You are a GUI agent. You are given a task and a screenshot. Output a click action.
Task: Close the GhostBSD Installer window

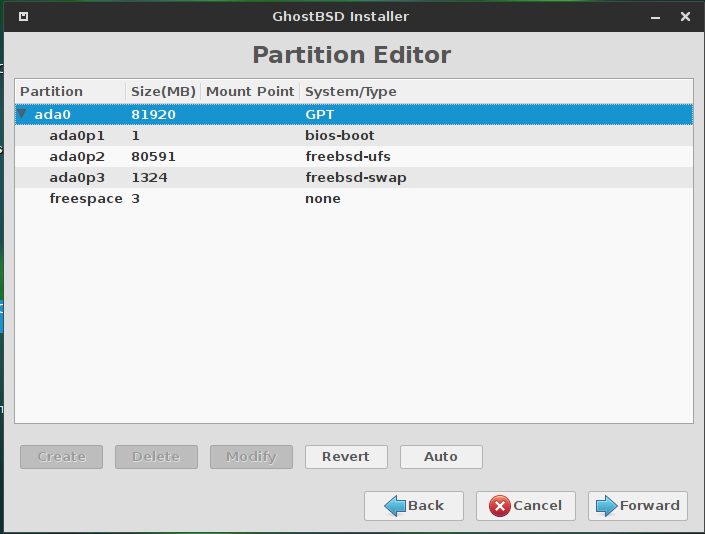point(685,17)
